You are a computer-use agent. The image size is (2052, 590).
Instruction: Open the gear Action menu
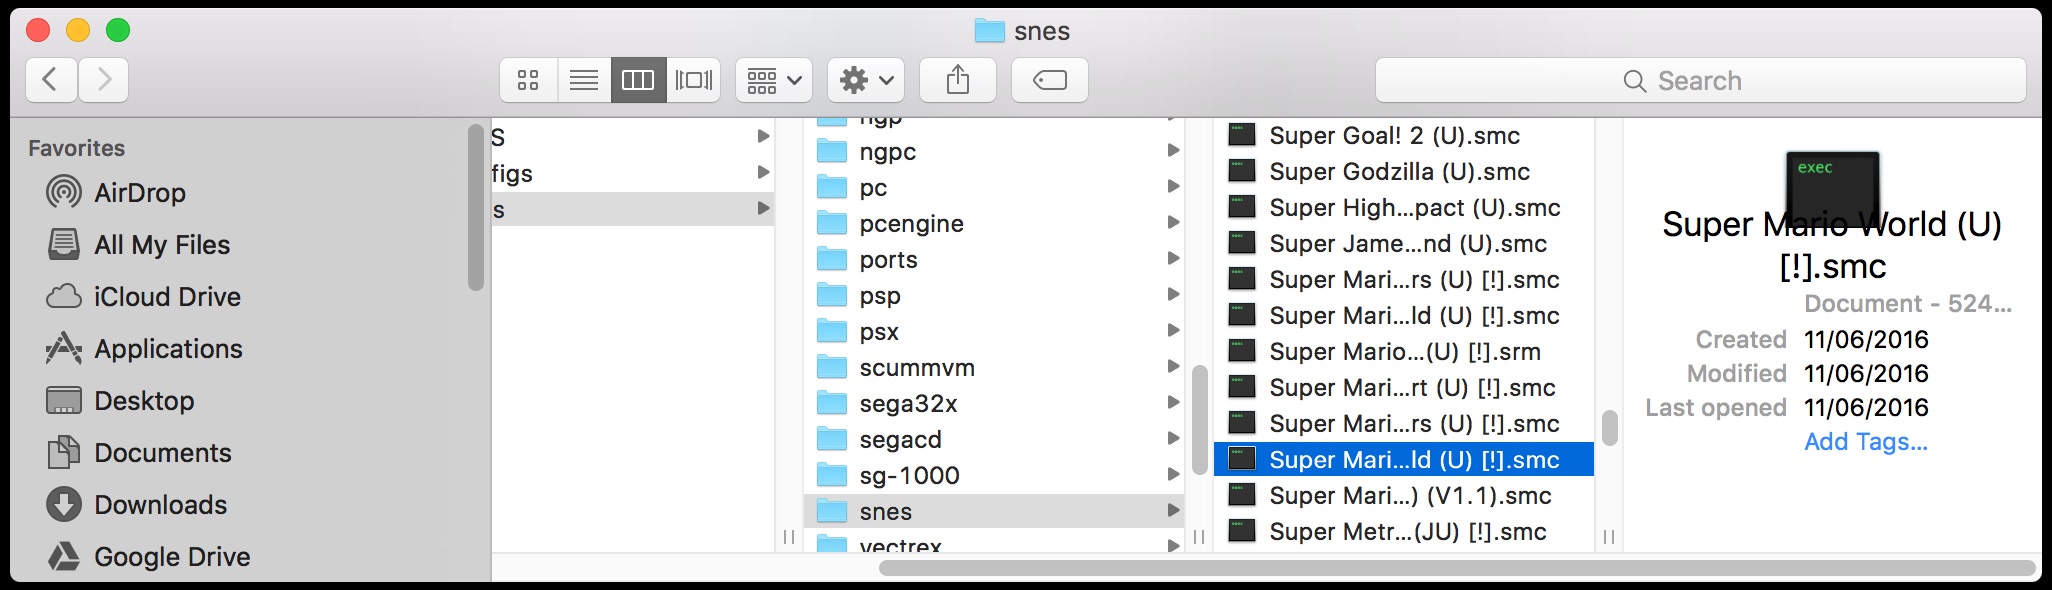tap(865, 80)
